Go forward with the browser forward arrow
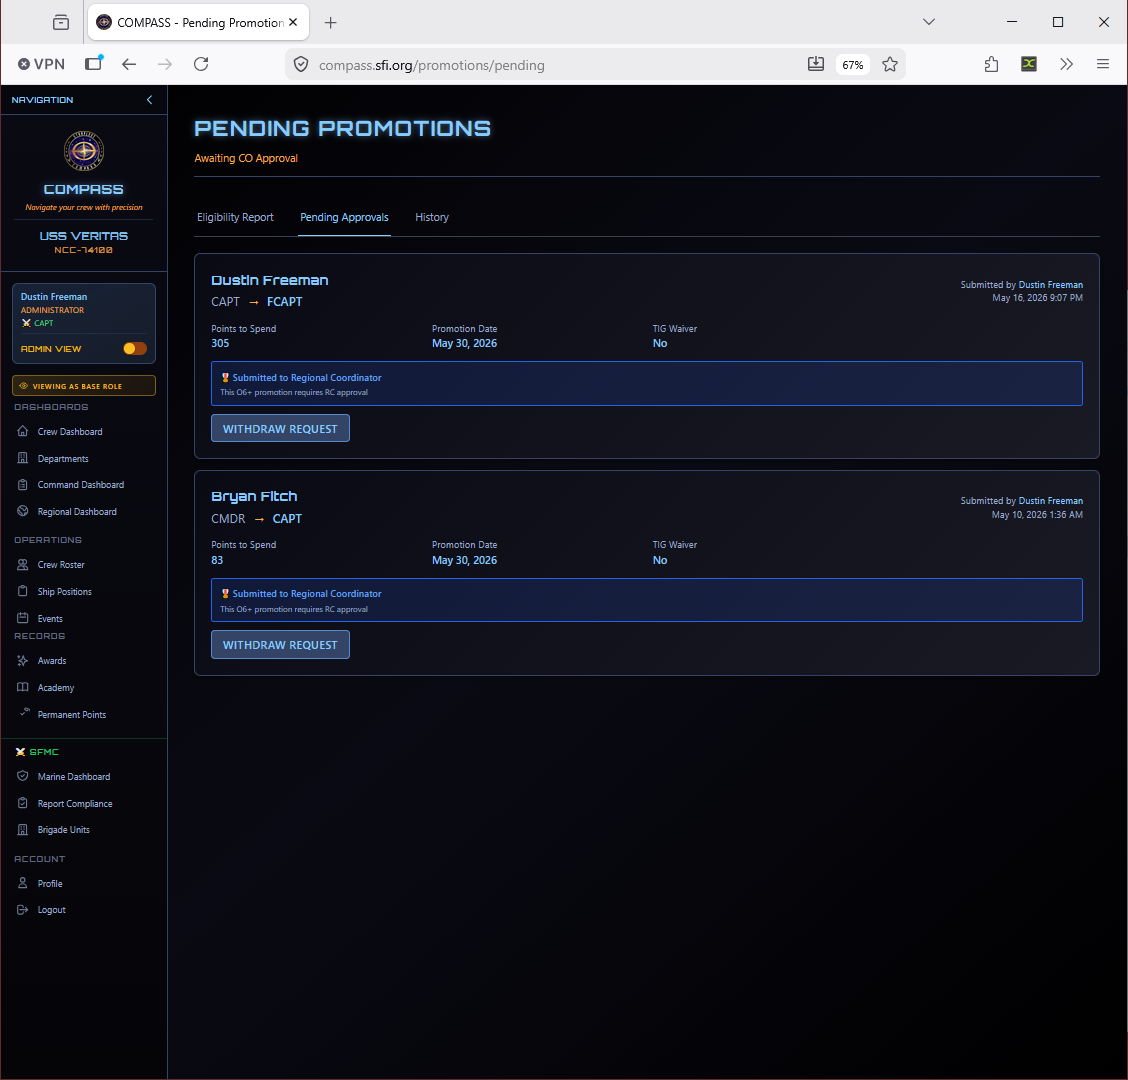This screenshot has height=1080, width=1128. click(x=165, y=64)
